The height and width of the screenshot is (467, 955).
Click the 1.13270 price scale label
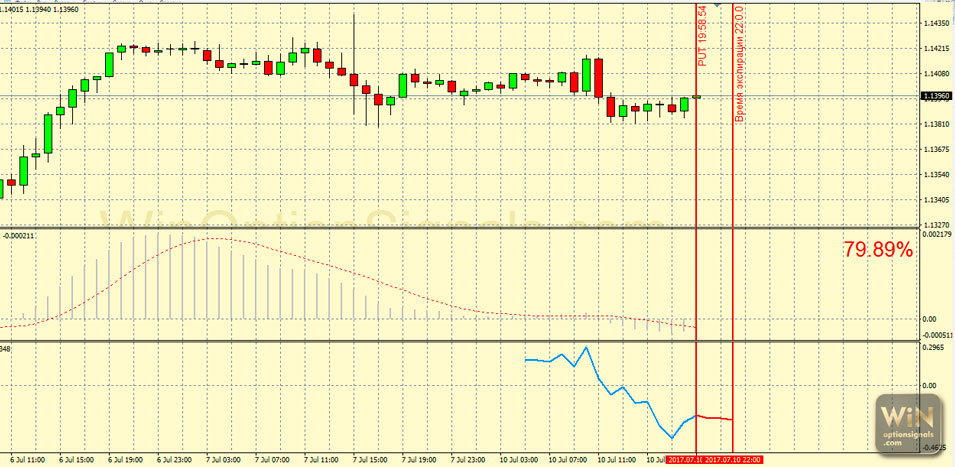937,225
